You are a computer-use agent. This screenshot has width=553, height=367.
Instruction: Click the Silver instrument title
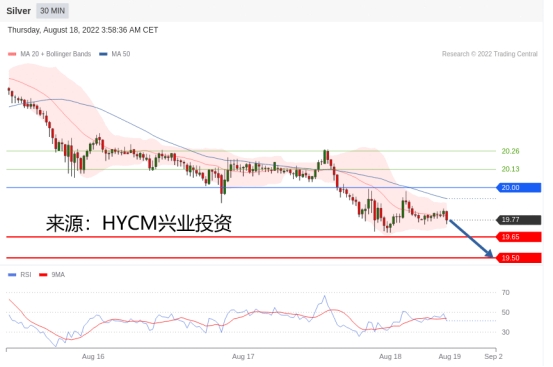coord(18,11)
